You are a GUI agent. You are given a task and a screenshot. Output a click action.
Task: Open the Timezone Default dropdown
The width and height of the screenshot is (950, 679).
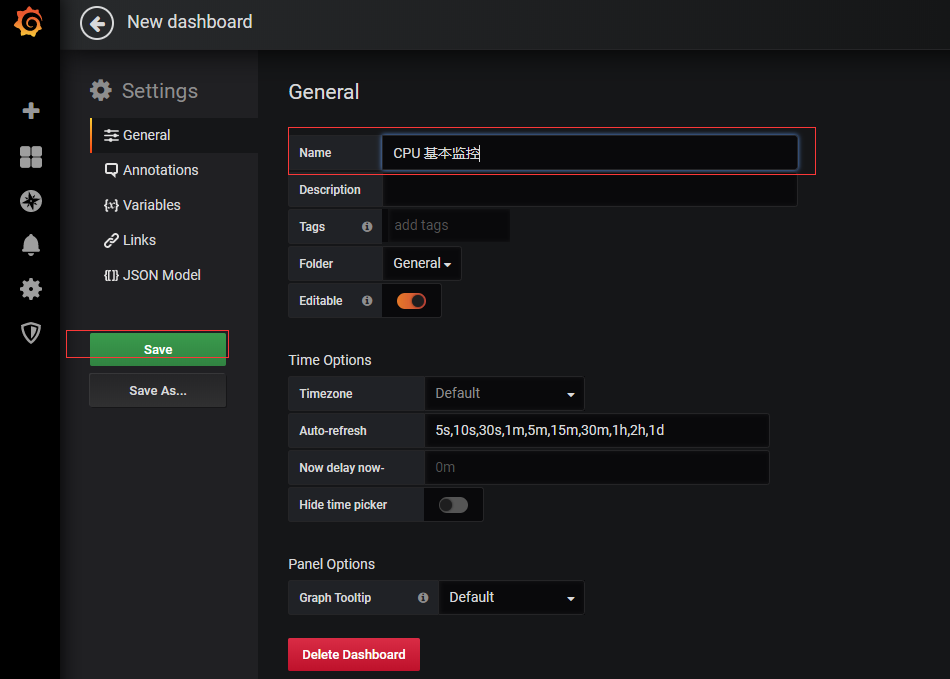[x=504, y=394]
